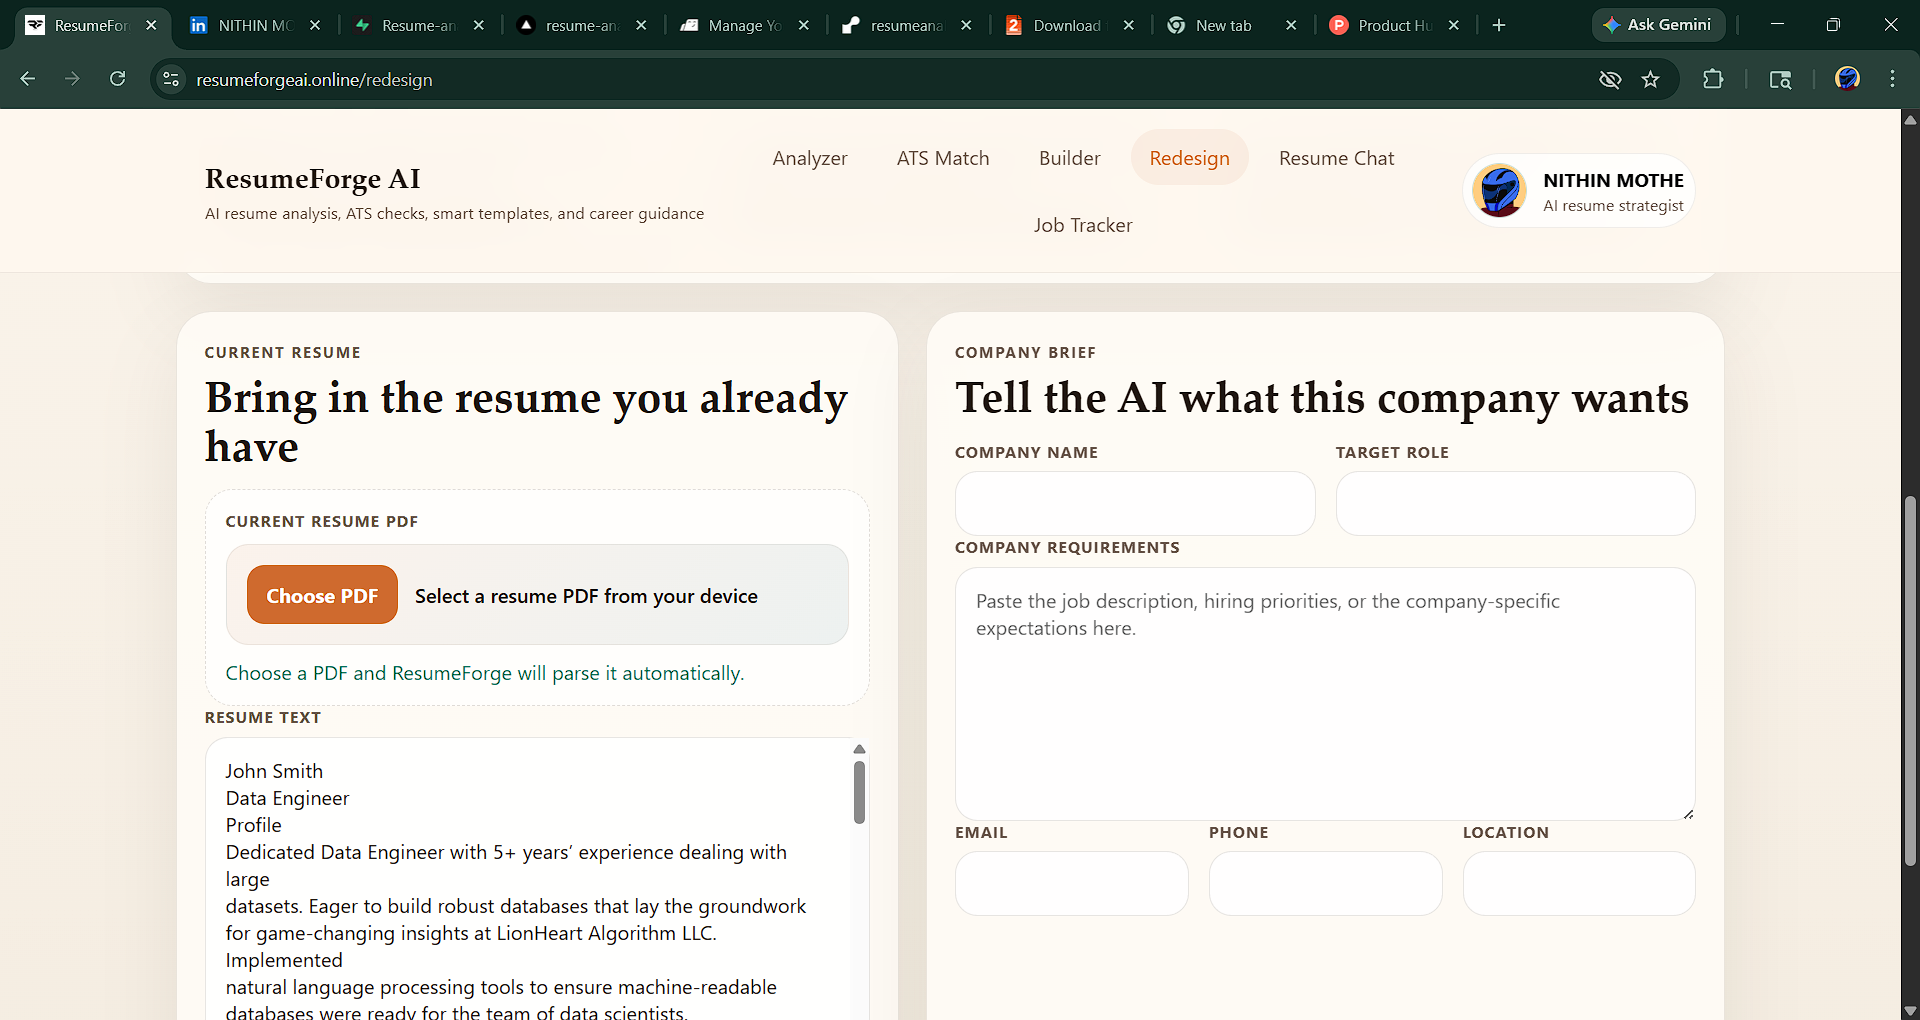Click the tracking protection eye icon
This screenshot has width=1920, height=1020.
[x=1609, y=79]
